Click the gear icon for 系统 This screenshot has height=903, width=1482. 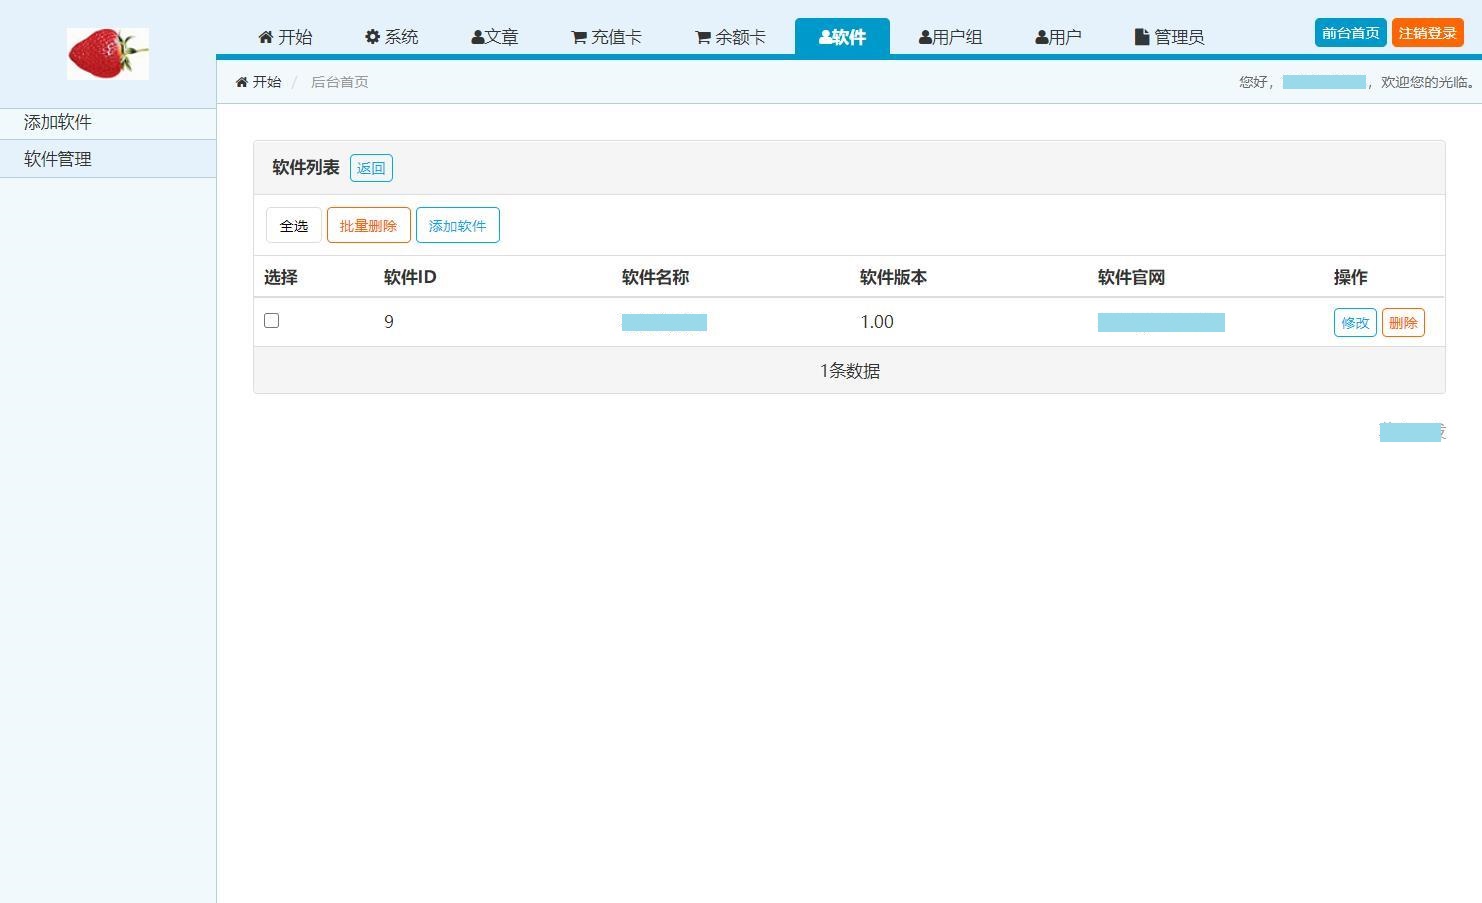click(x=373, y=37)
